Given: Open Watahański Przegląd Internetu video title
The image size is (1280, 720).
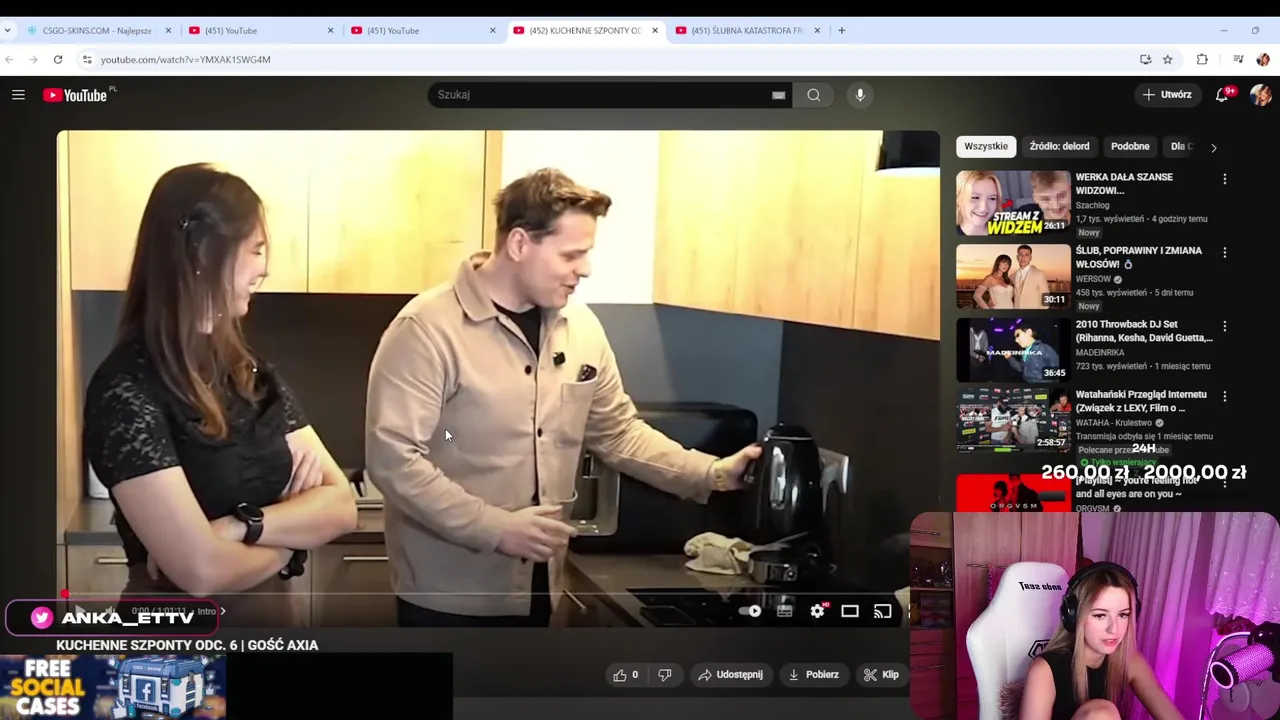Looking at the screenshot, I should 1141,401.
